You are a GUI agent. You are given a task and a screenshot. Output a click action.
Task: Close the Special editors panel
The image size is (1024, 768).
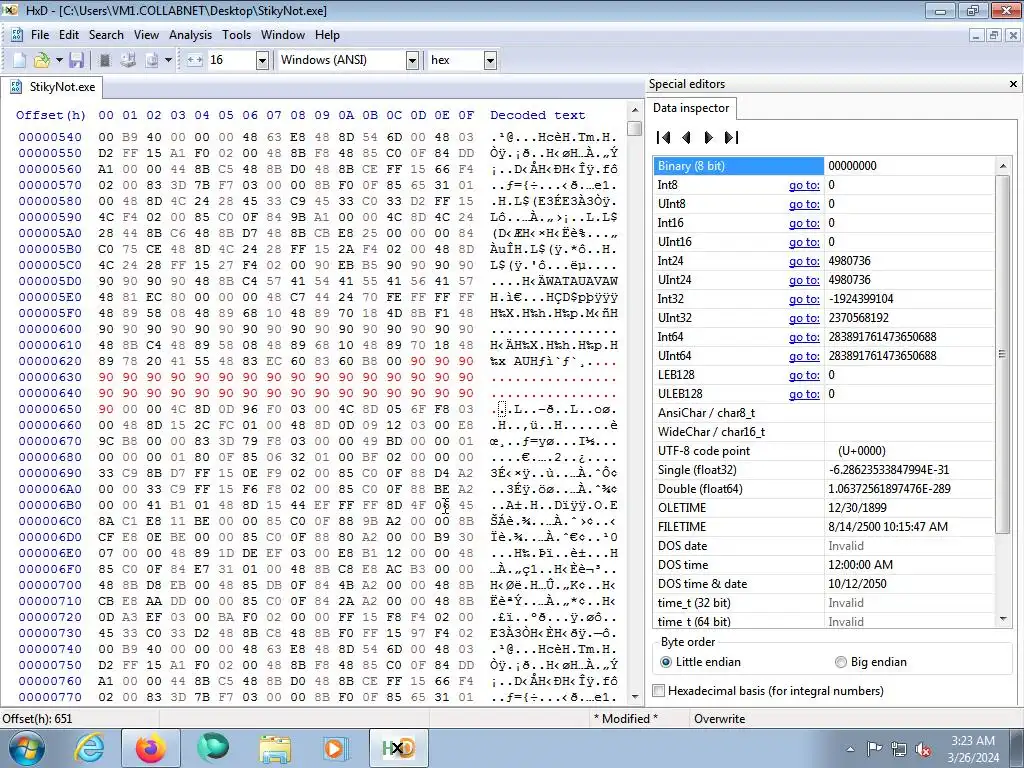[1013, 84]
